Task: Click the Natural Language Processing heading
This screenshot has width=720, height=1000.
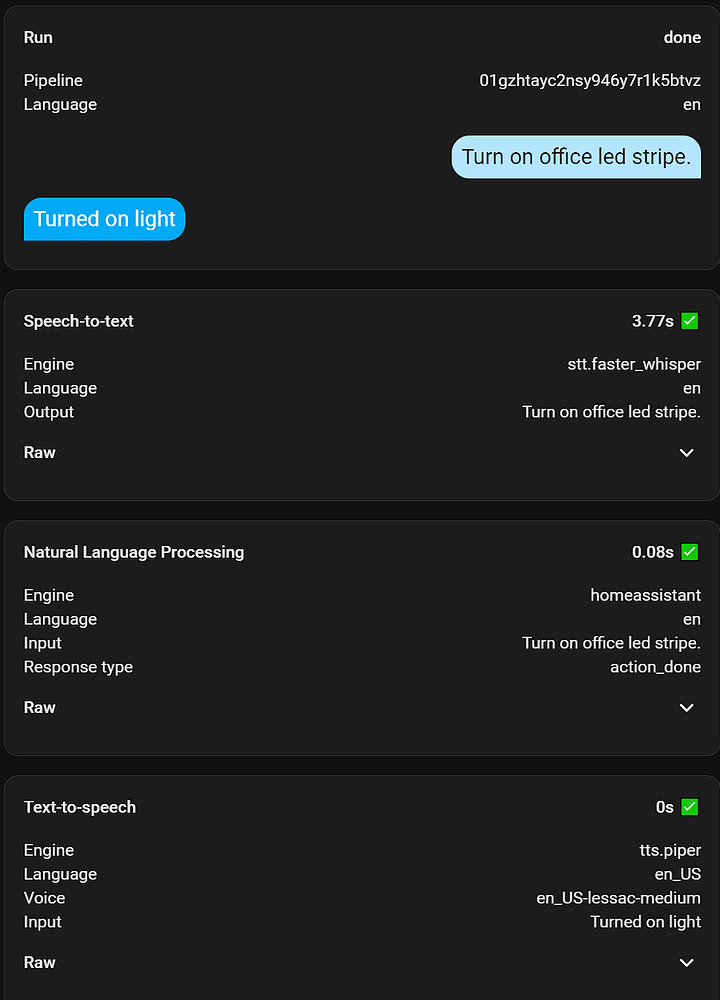Action: point(134,551)
